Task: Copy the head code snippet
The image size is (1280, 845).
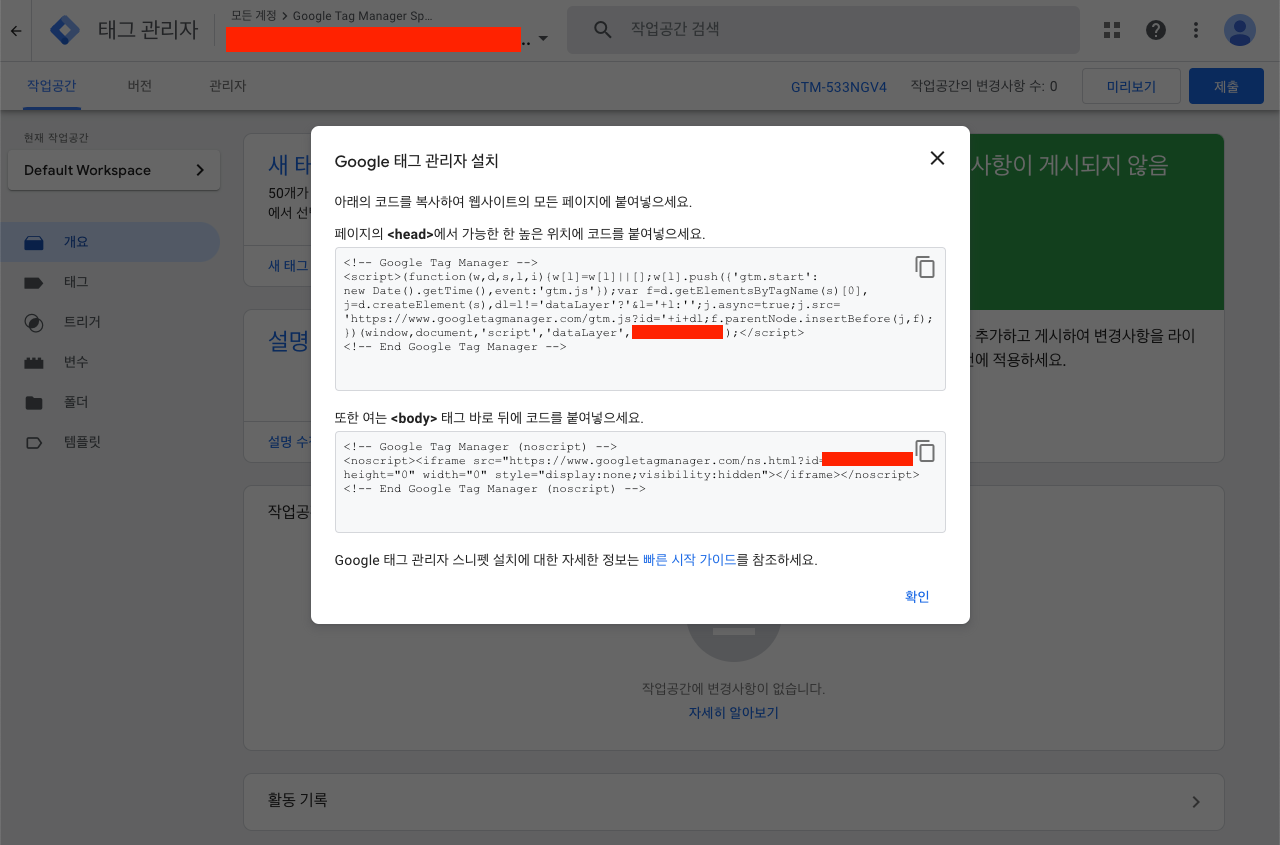Action: pos(925,267)
